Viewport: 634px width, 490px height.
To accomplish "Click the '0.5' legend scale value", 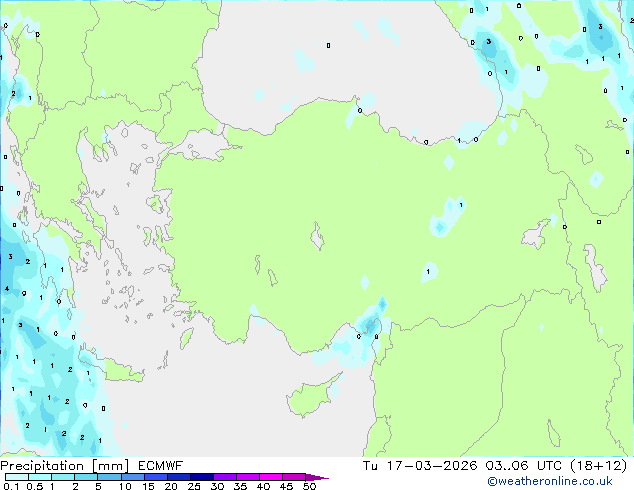I will pos(34,486).
